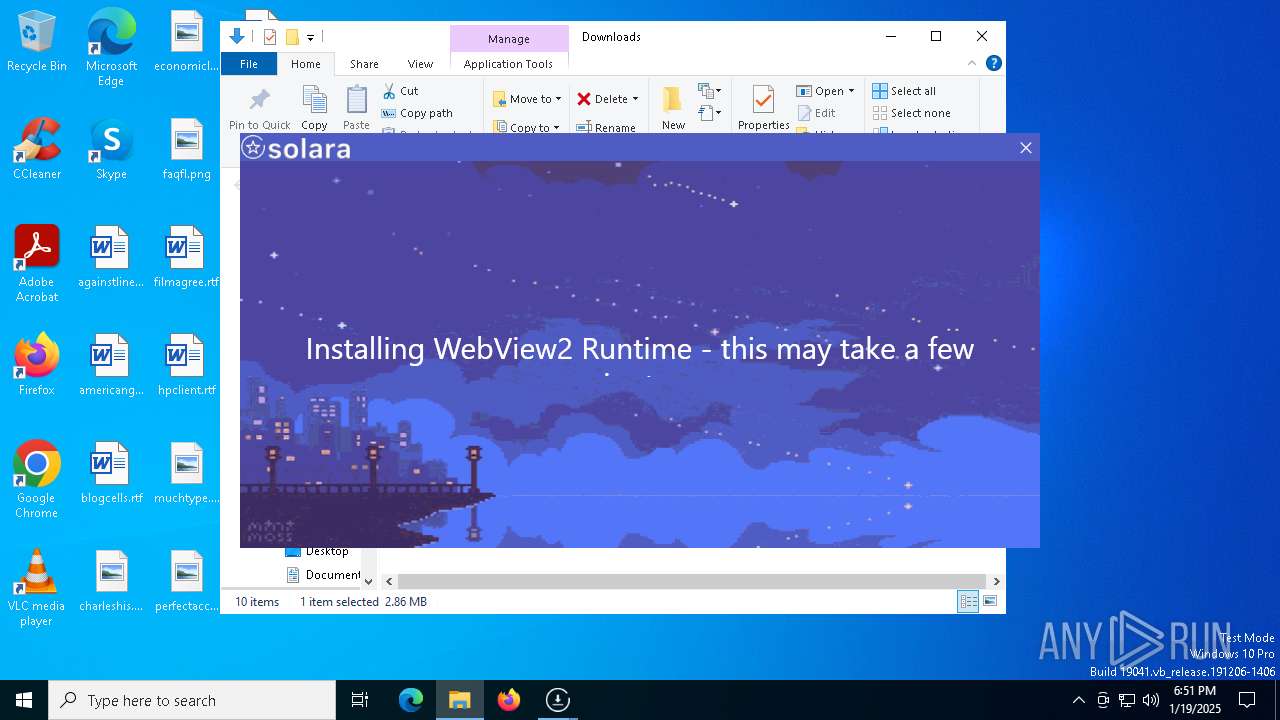Open Firefox desktop shortcut

click(x=37, y=365)
